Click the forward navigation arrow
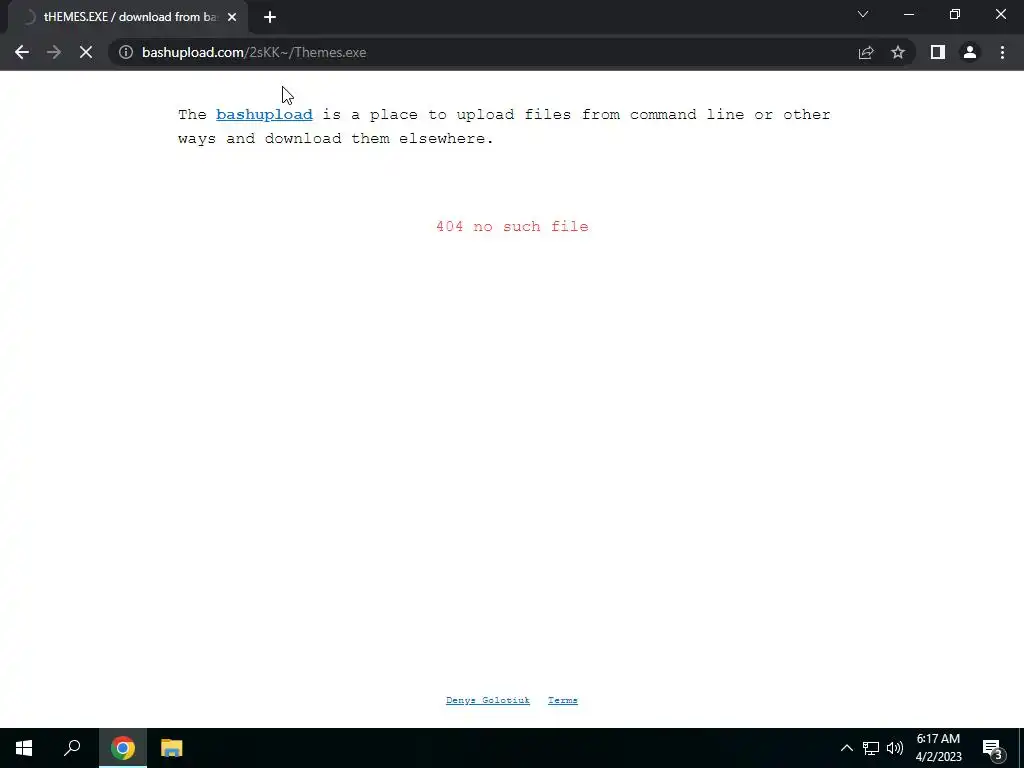1024x768 pixels. (54, 52)
